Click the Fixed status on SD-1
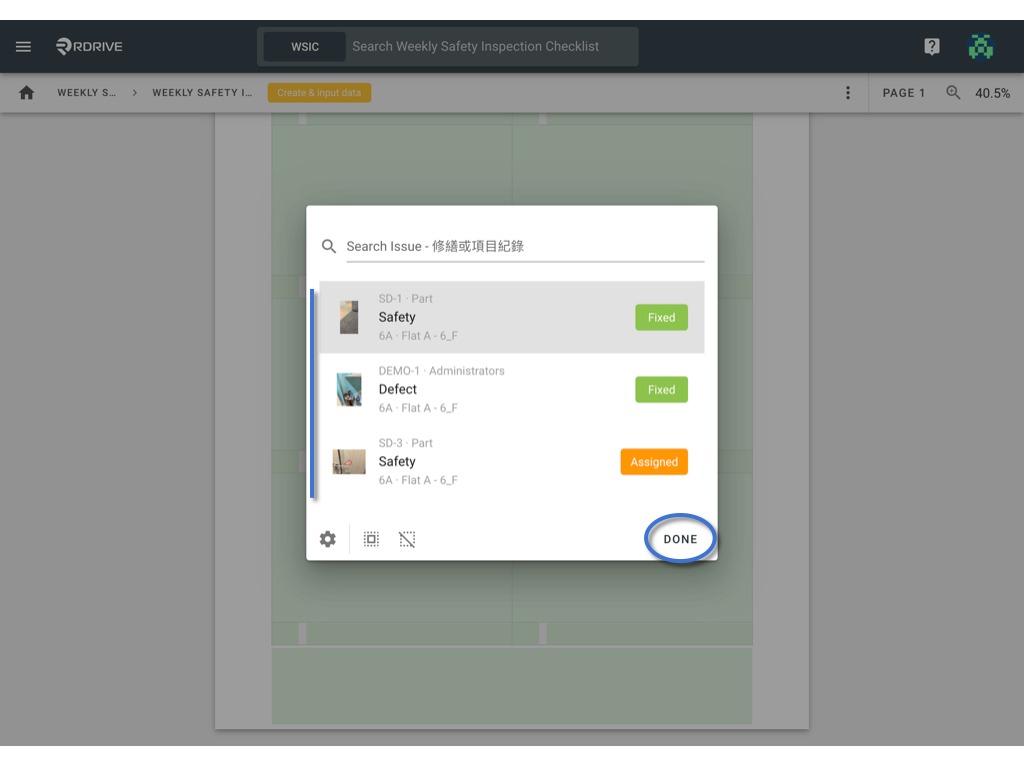 coord(661,317)
